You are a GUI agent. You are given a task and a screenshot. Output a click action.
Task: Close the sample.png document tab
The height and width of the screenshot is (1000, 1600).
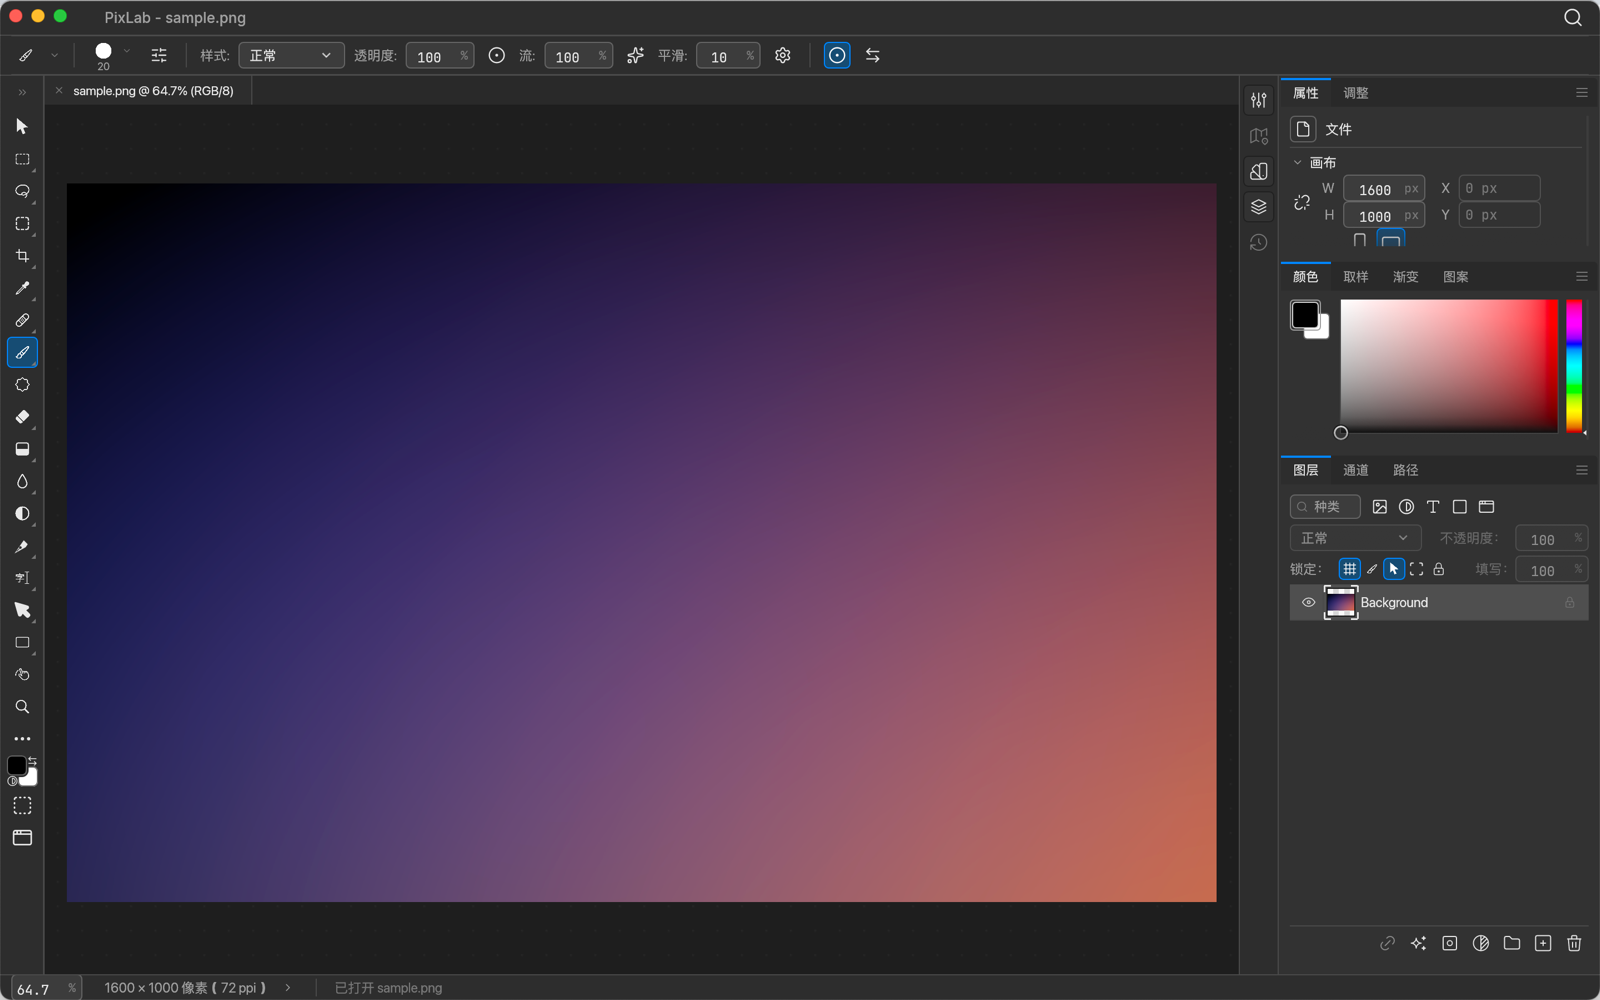[59, 90]
